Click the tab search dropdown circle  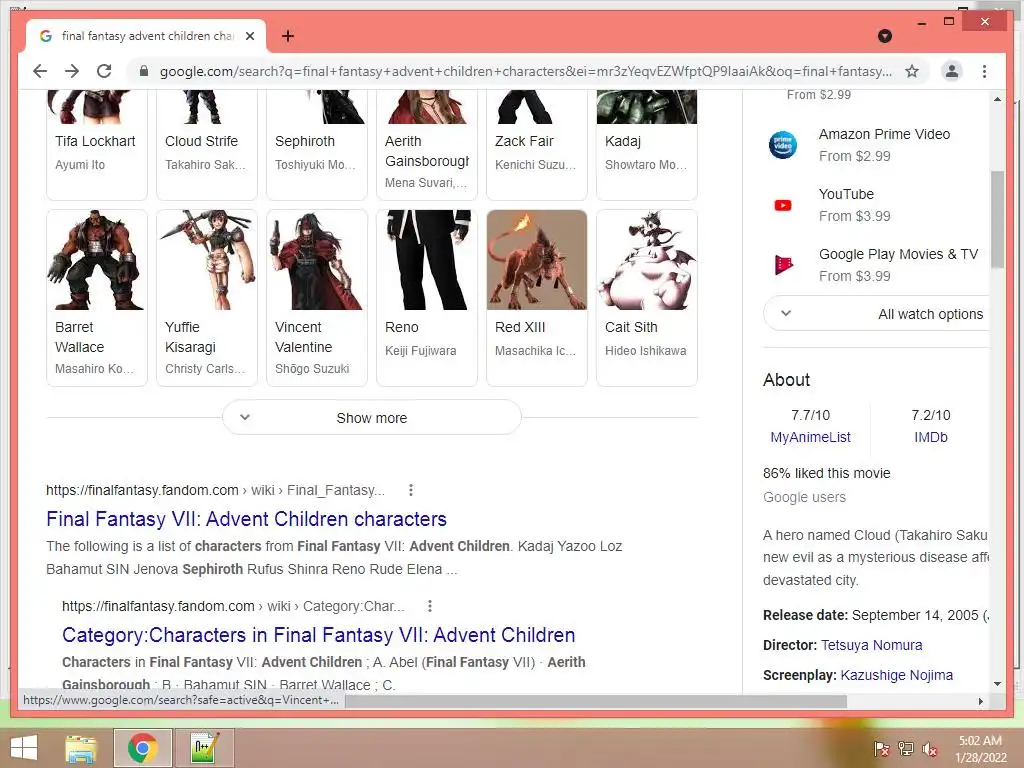click(885, 36)
